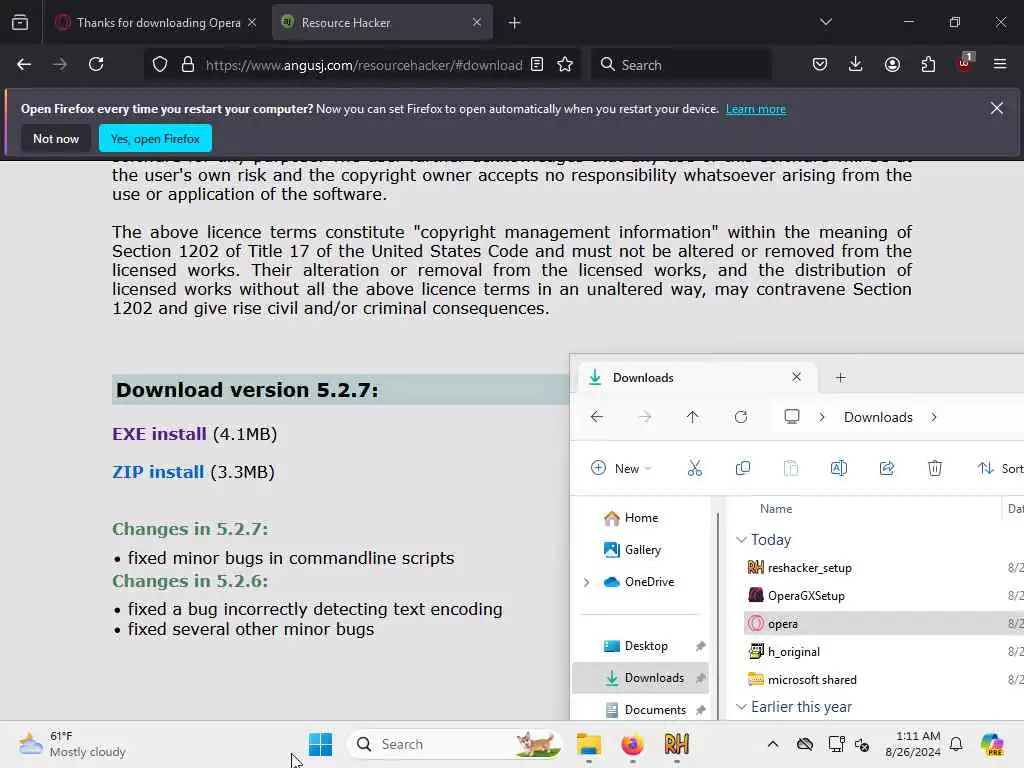This screenshot has width=1024, height=768.
Task: Reload the Resource Hacker page
Action: coord(96,65)
